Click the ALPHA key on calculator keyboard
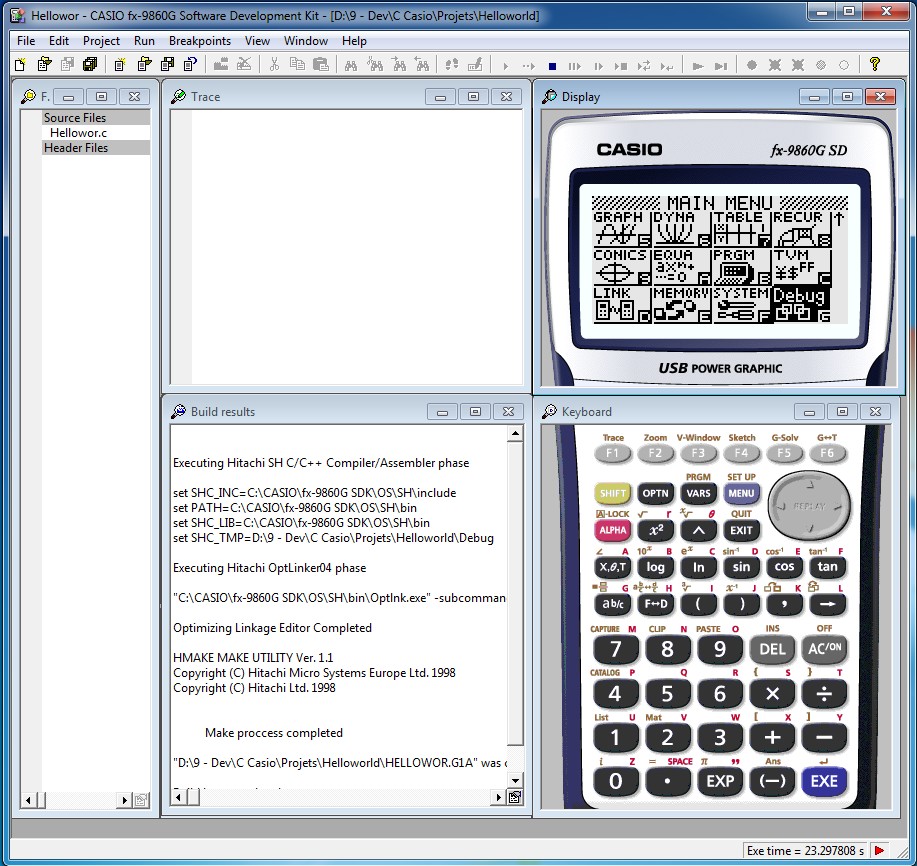 (x=612, y=530)
